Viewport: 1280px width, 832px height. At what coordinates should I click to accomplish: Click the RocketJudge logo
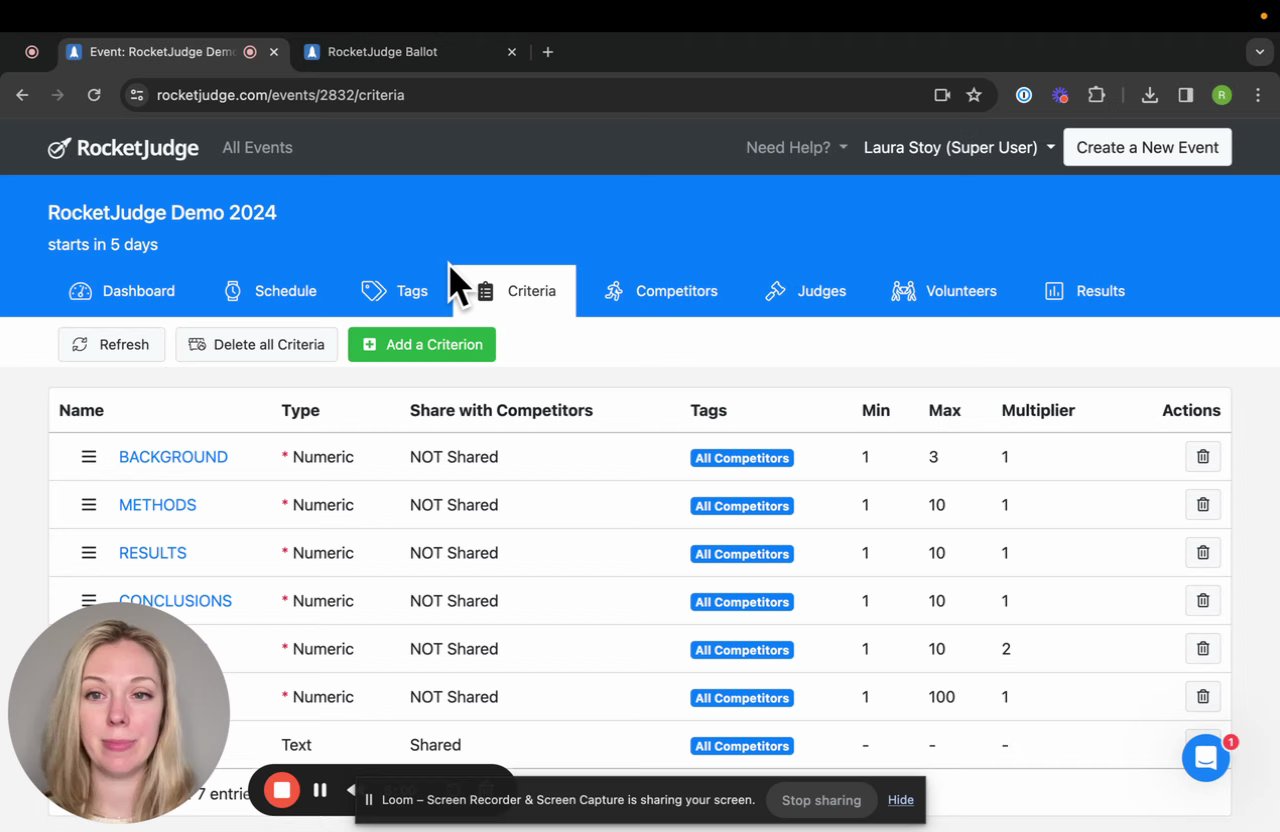[x=123, y=148]
